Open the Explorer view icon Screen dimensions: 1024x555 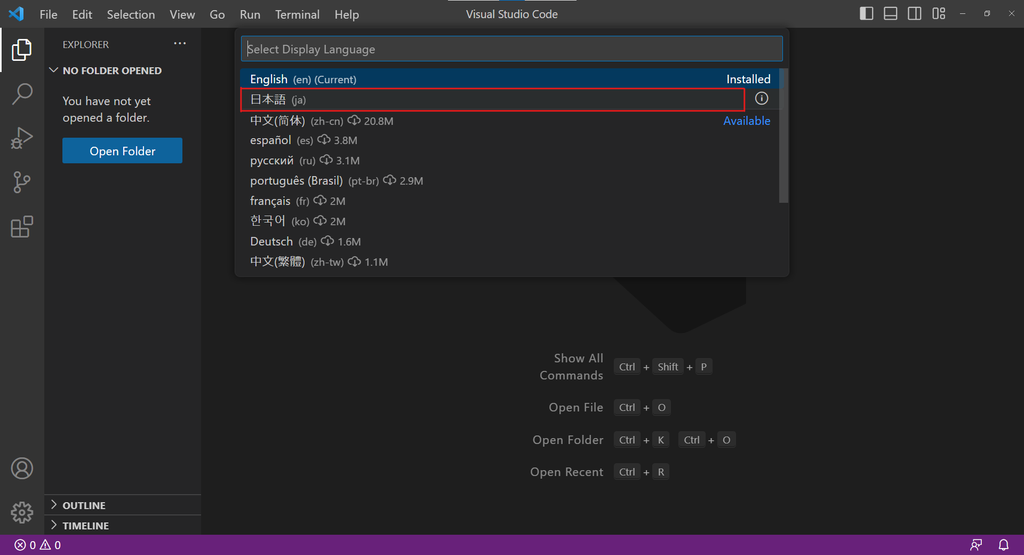point(21,49)
